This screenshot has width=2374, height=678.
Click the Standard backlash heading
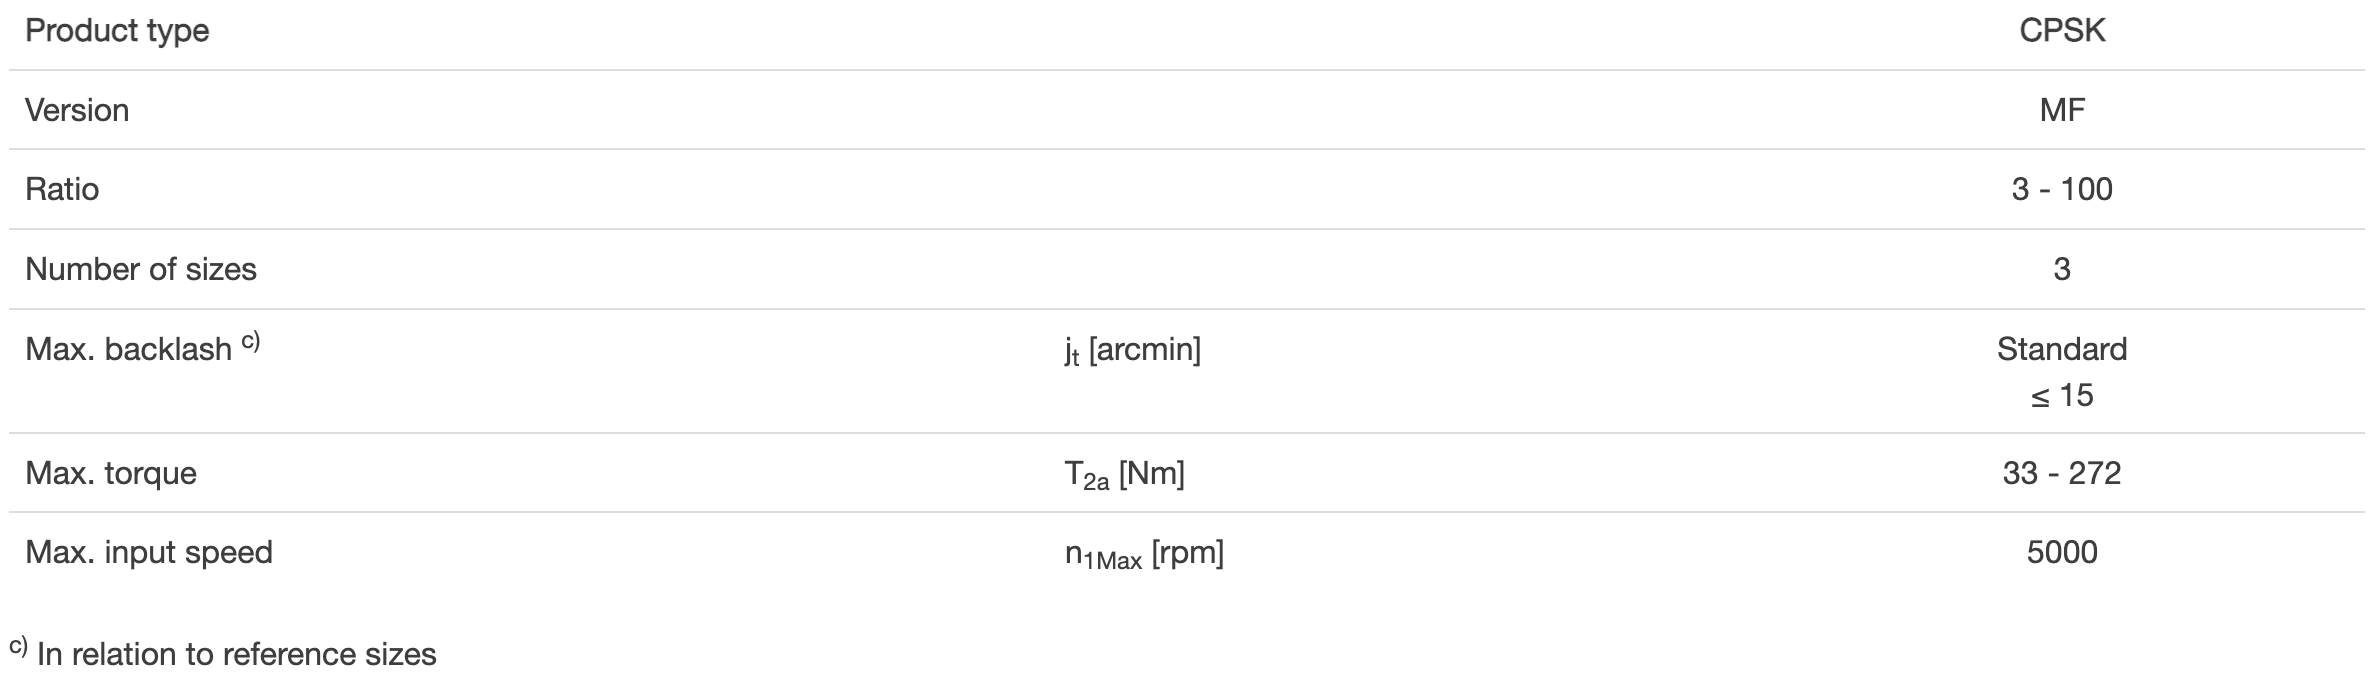point(2062,349)
